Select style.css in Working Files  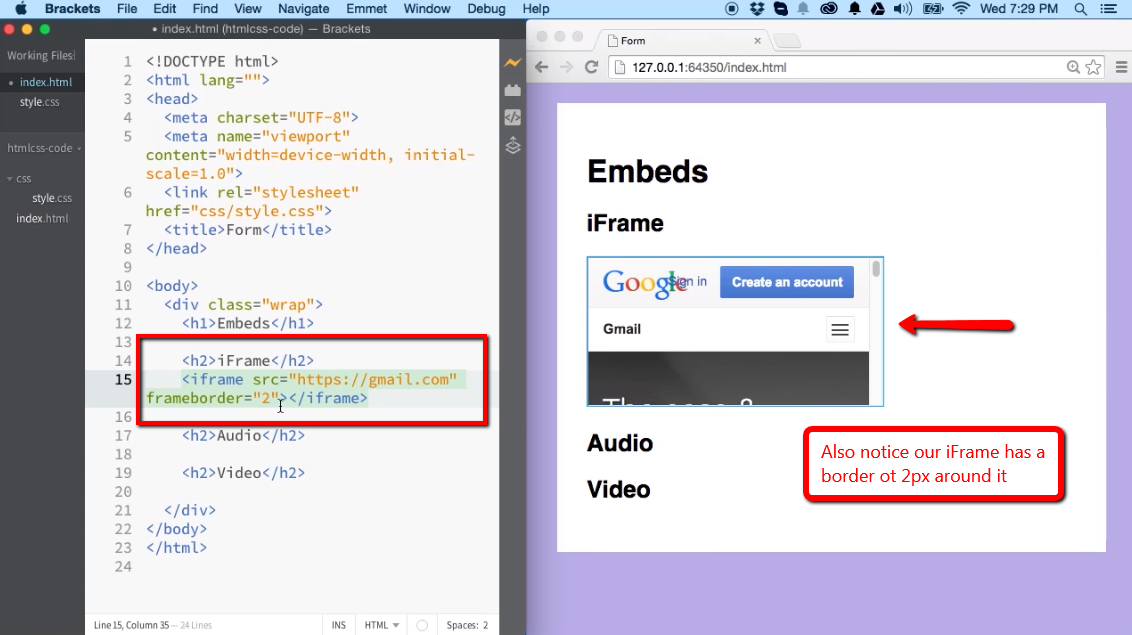coord(39,102)
